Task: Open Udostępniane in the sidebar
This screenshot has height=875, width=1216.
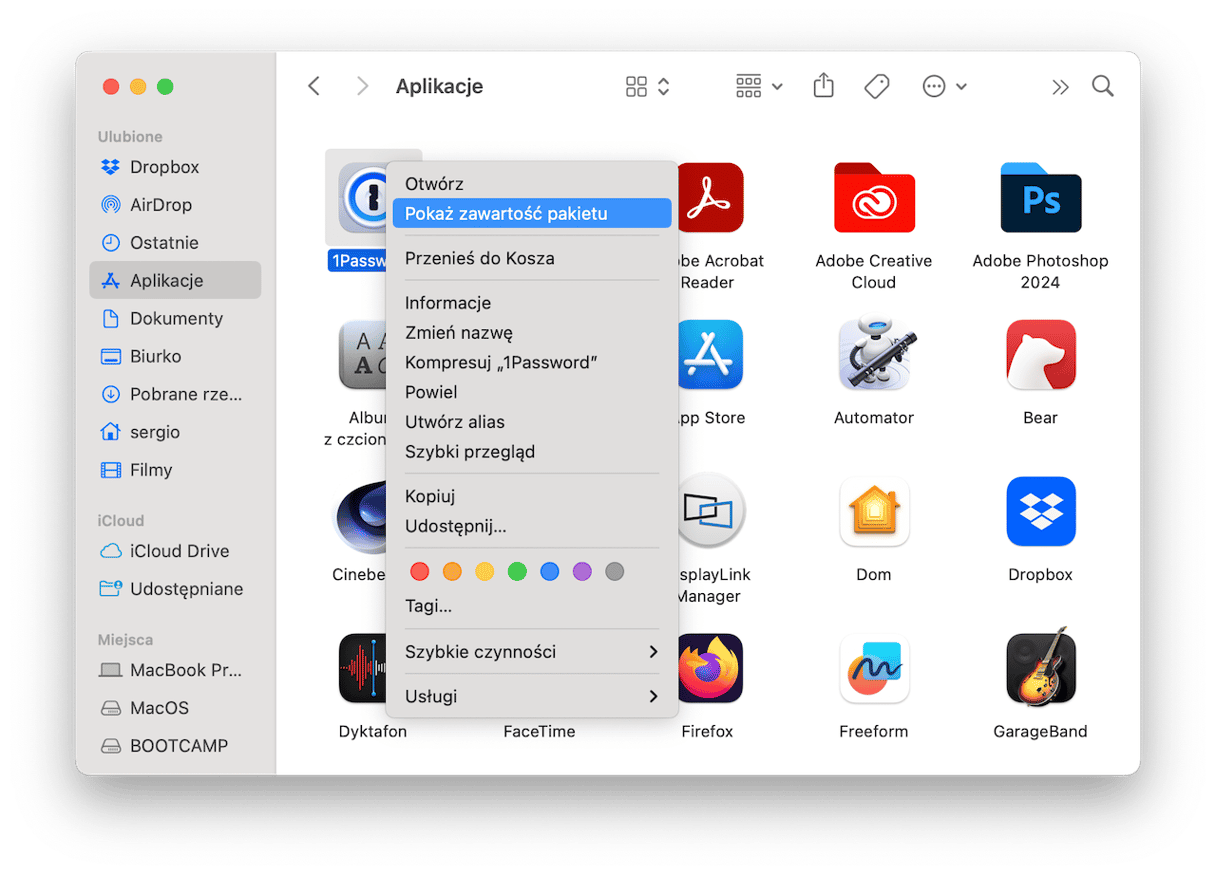Action: point(175,589)
